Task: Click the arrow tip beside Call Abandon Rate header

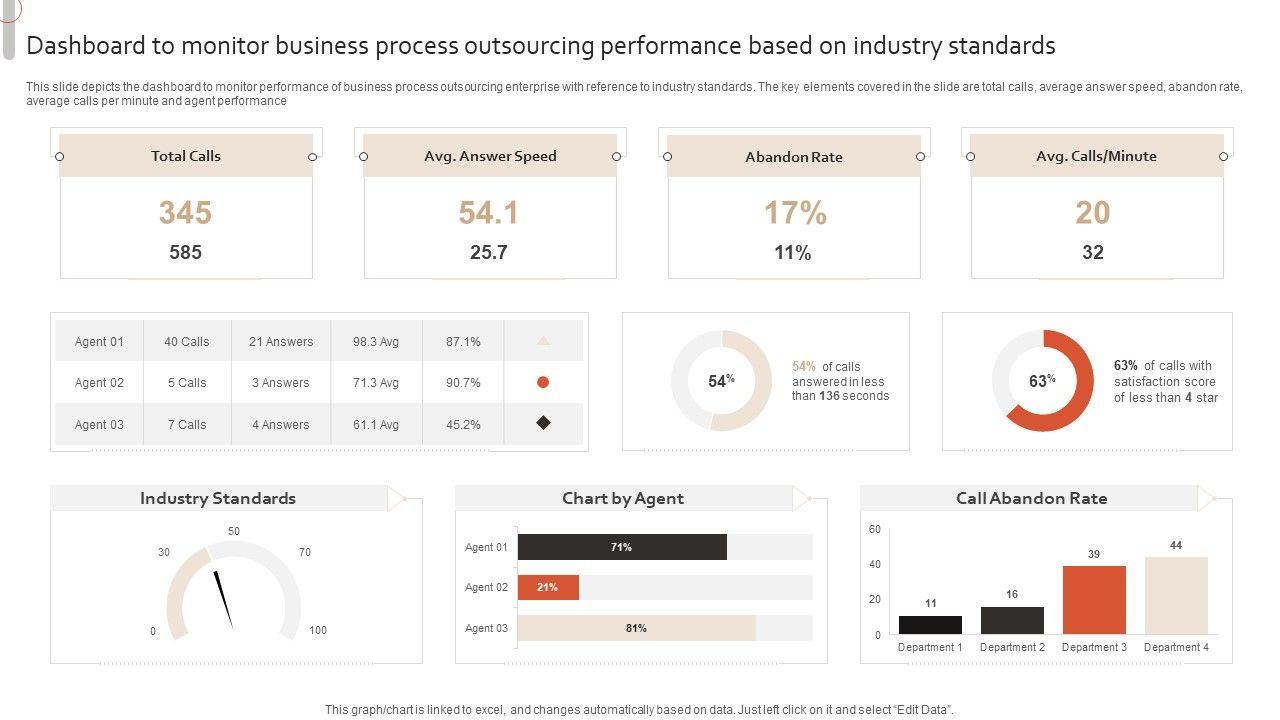Action: click(x=1208, y=497)
